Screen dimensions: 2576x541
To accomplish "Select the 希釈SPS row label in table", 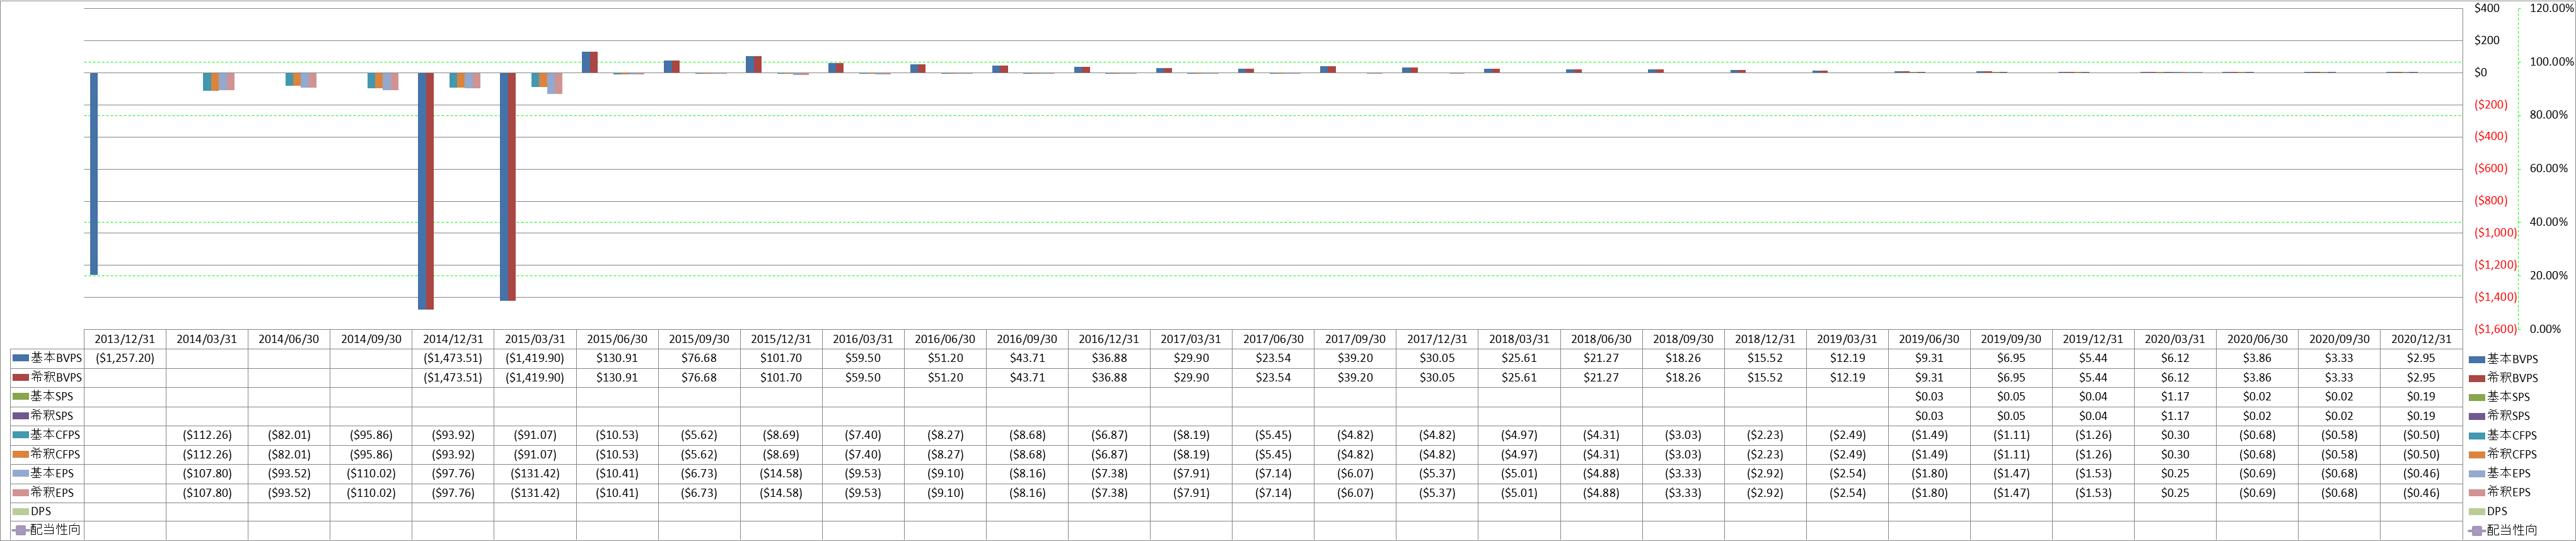I will click(52, 415).
